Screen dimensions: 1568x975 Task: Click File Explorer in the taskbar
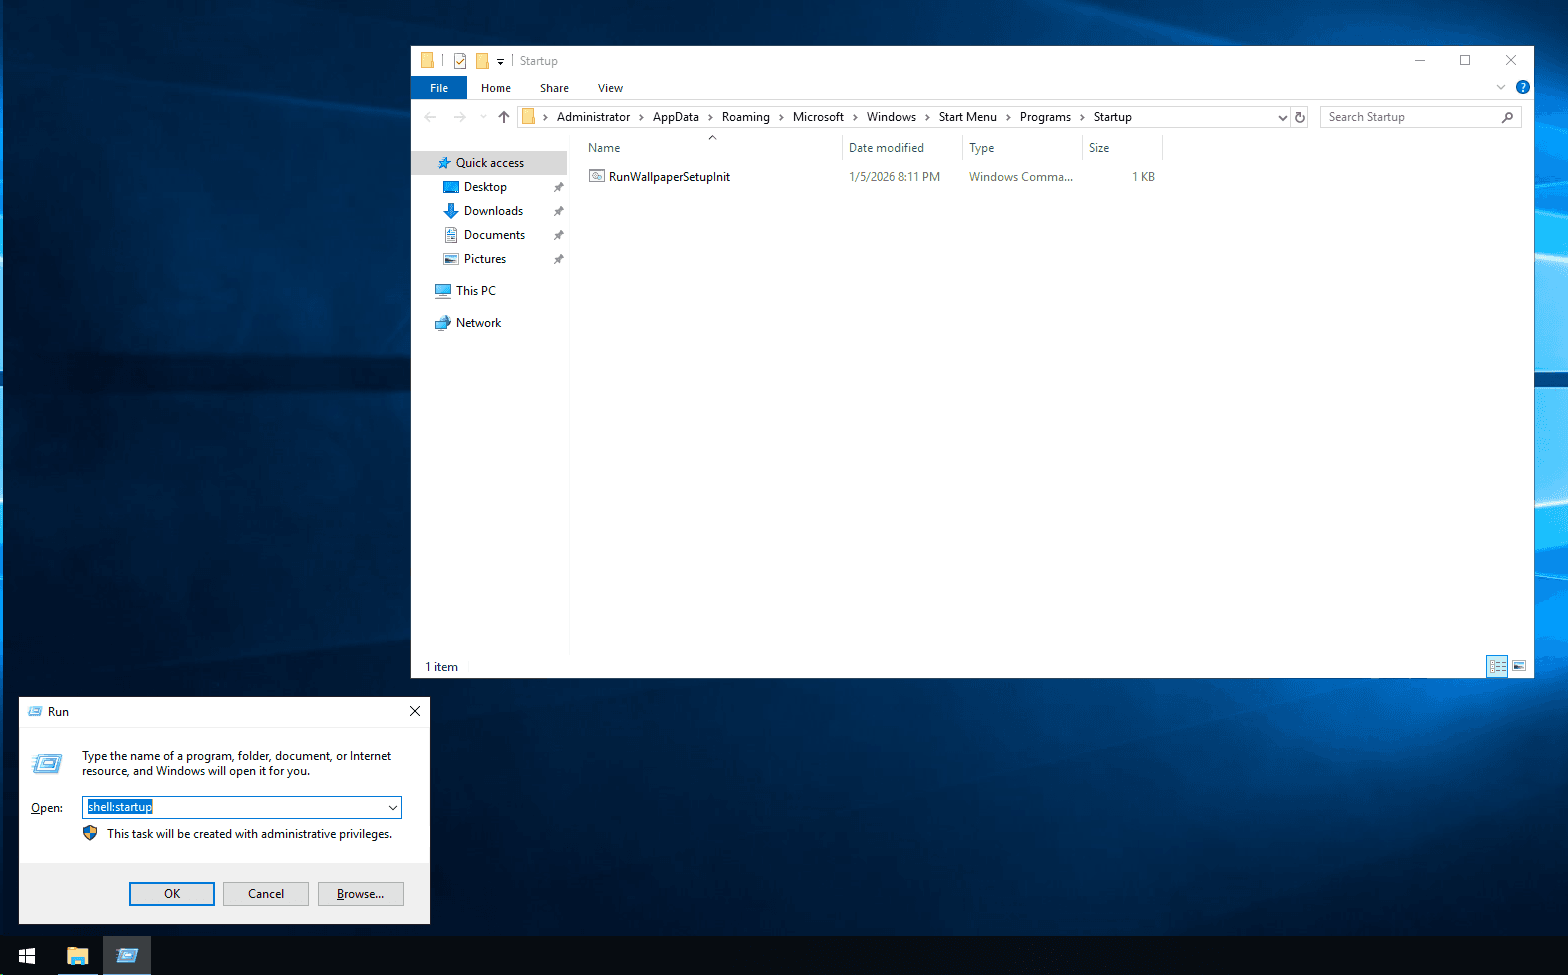[x=77, y=955]
